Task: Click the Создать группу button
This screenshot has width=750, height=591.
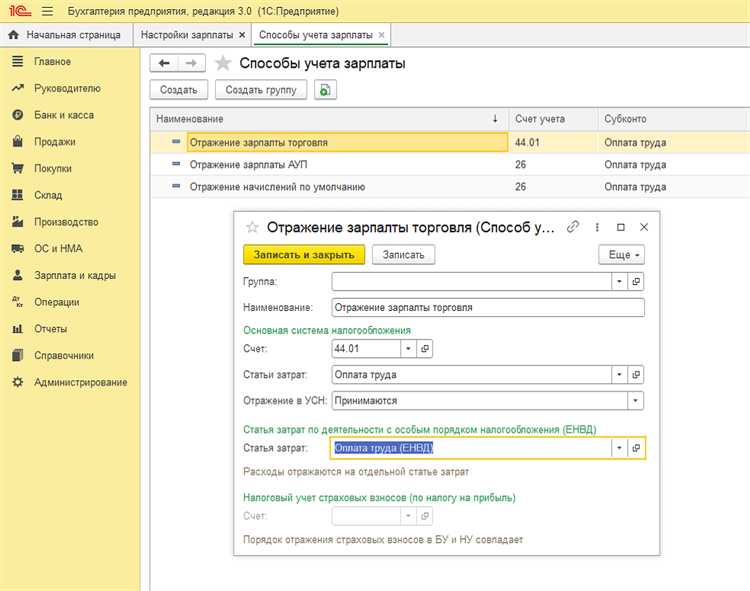Action: coord(261,90)
